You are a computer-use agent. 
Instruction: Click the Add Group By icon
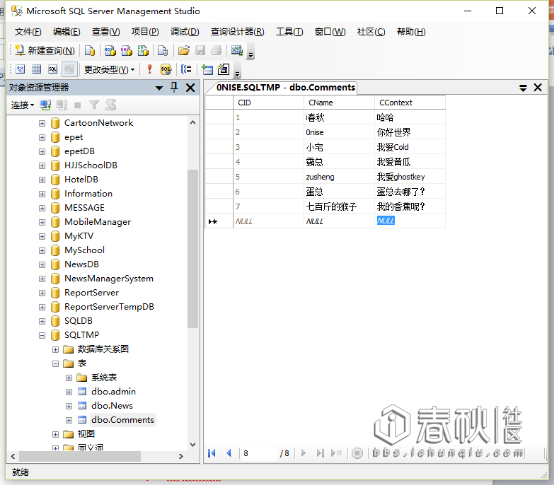click(x=186, y=69)
